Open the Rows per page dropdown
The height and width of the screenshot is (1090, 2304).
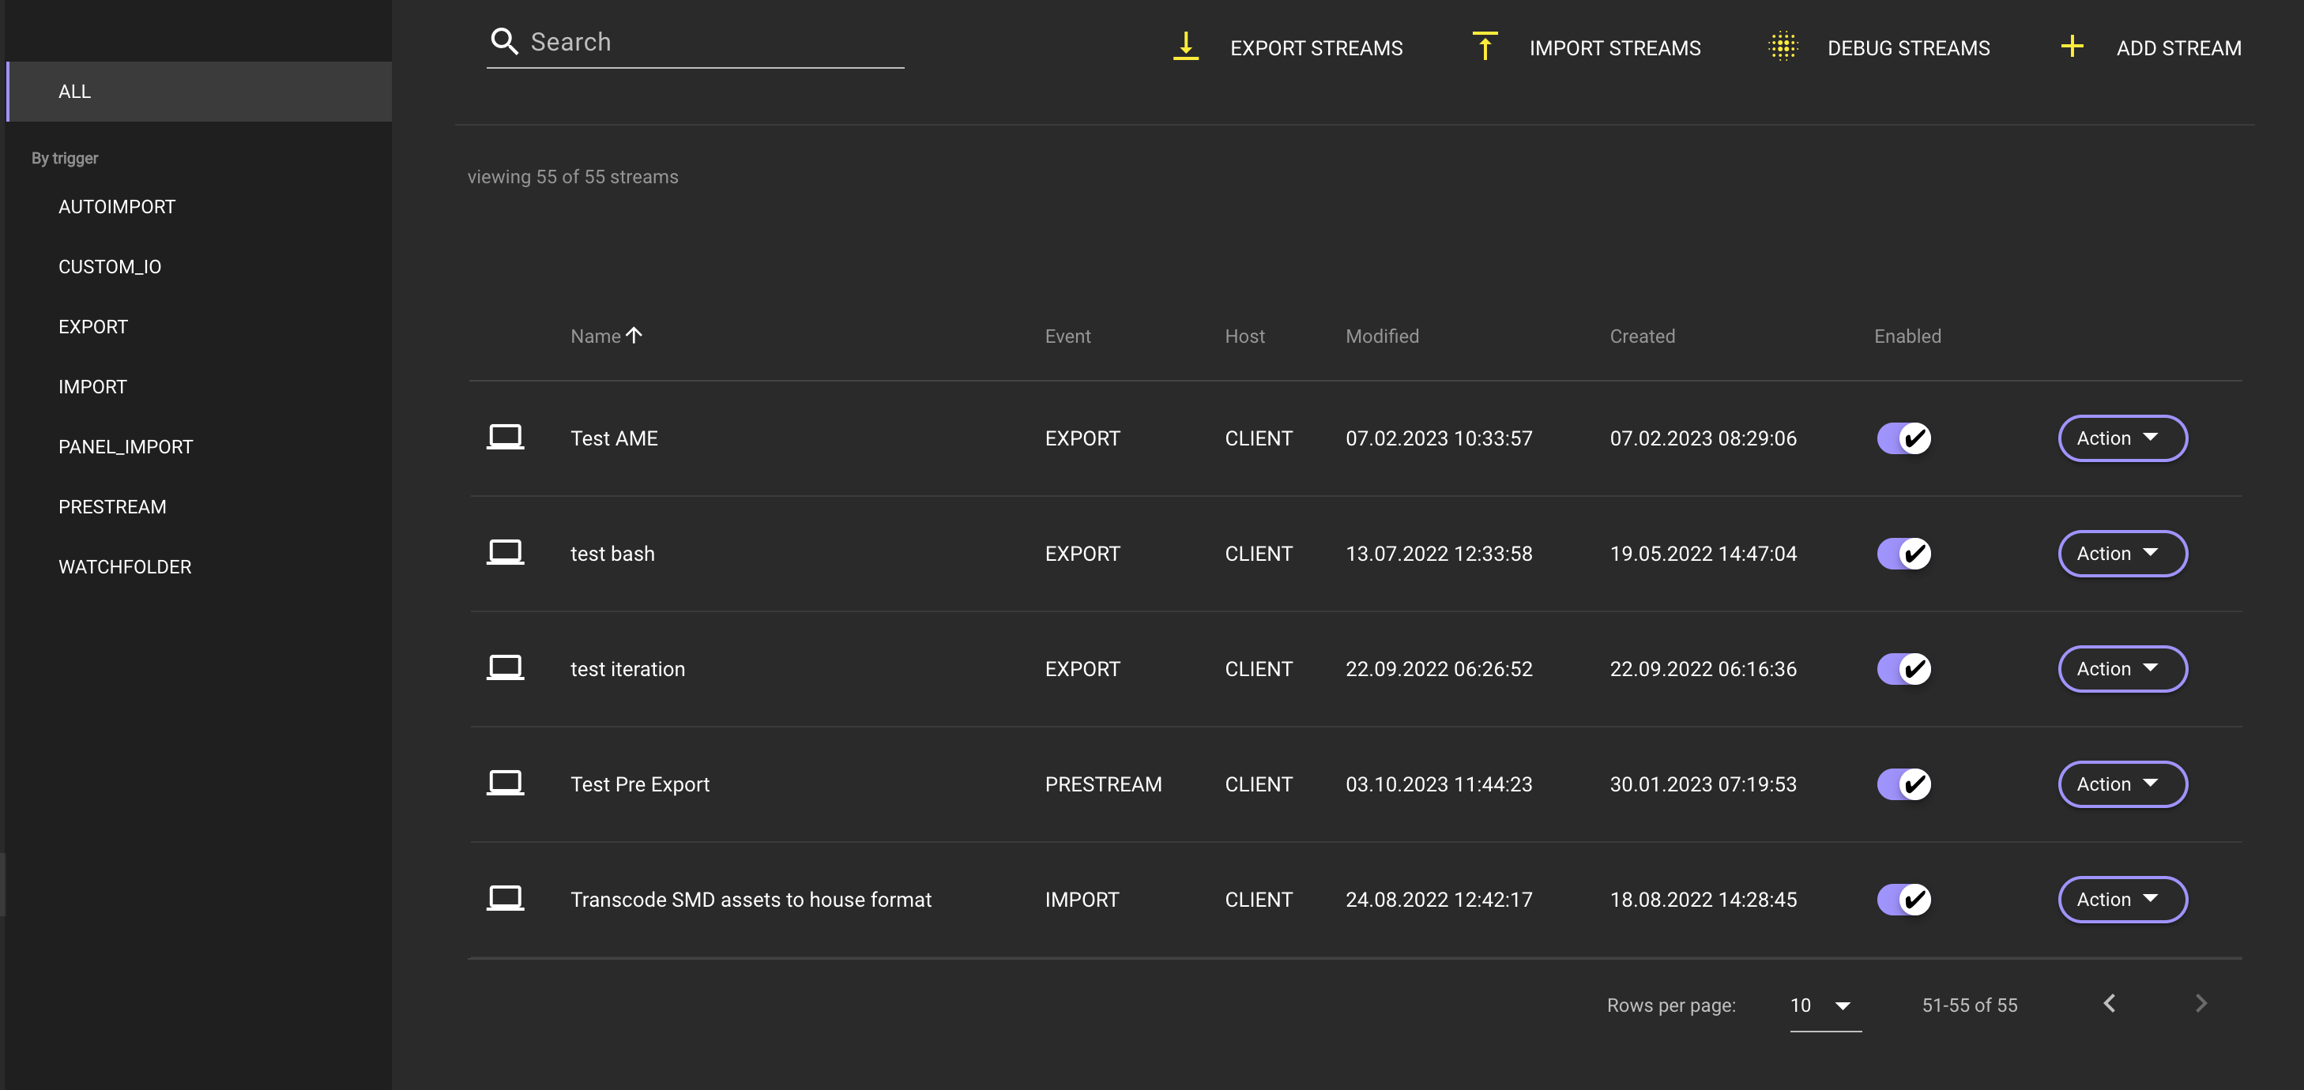coord(1824,1006)
